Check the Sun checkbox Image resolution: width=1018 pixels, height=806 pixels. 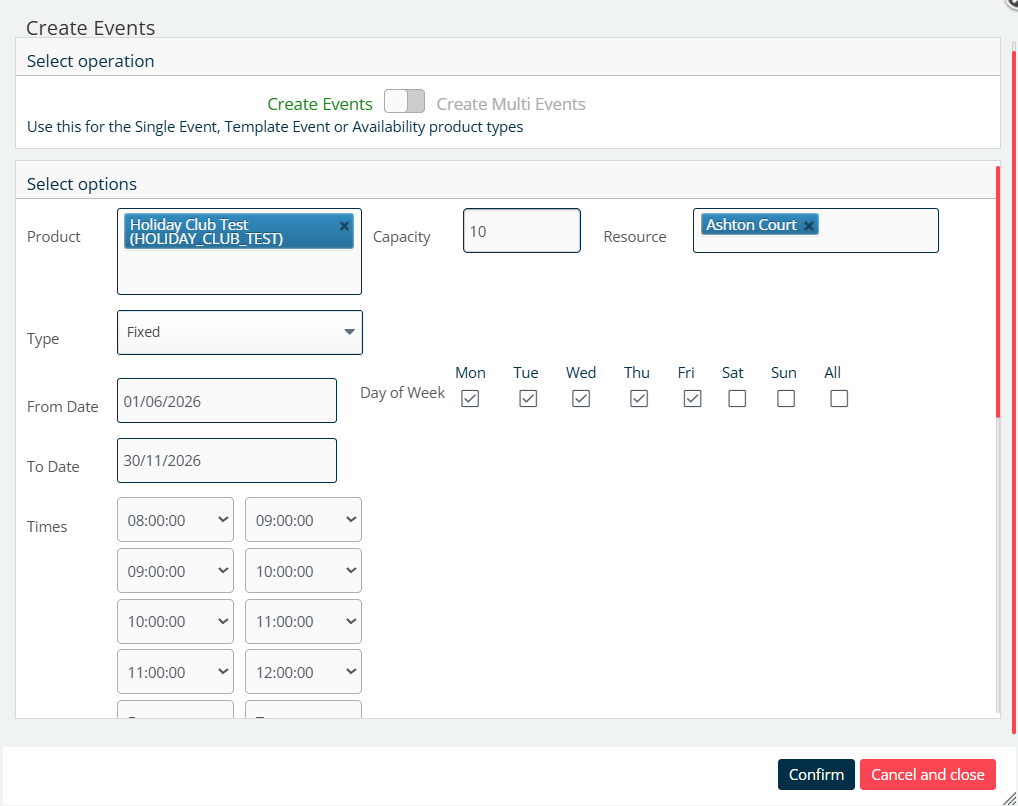point(786,398)
